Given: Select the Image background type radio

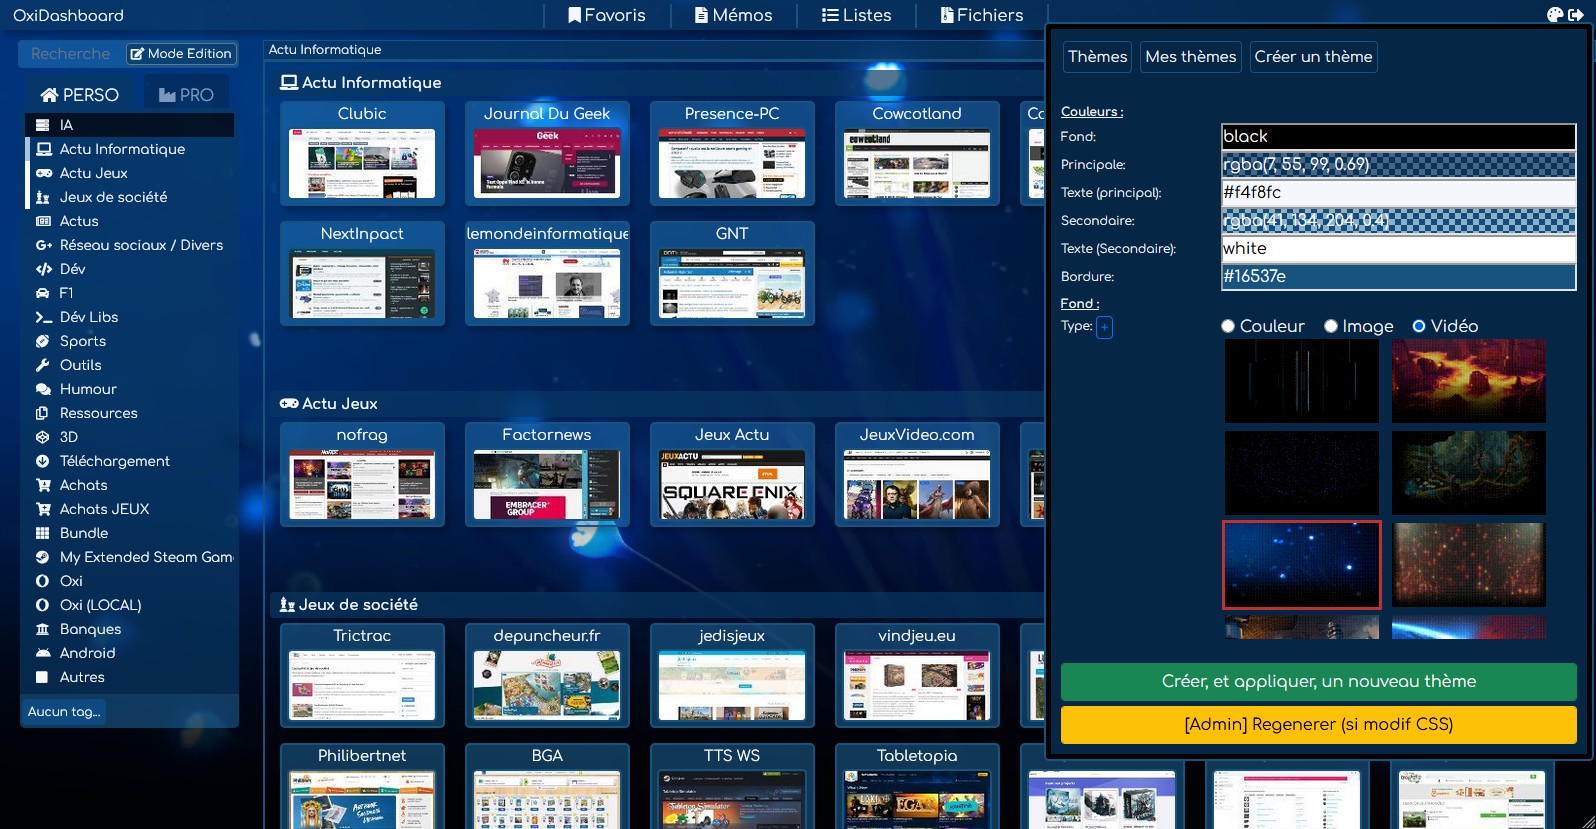Looking at the screenshot, I should point(1331,326).
